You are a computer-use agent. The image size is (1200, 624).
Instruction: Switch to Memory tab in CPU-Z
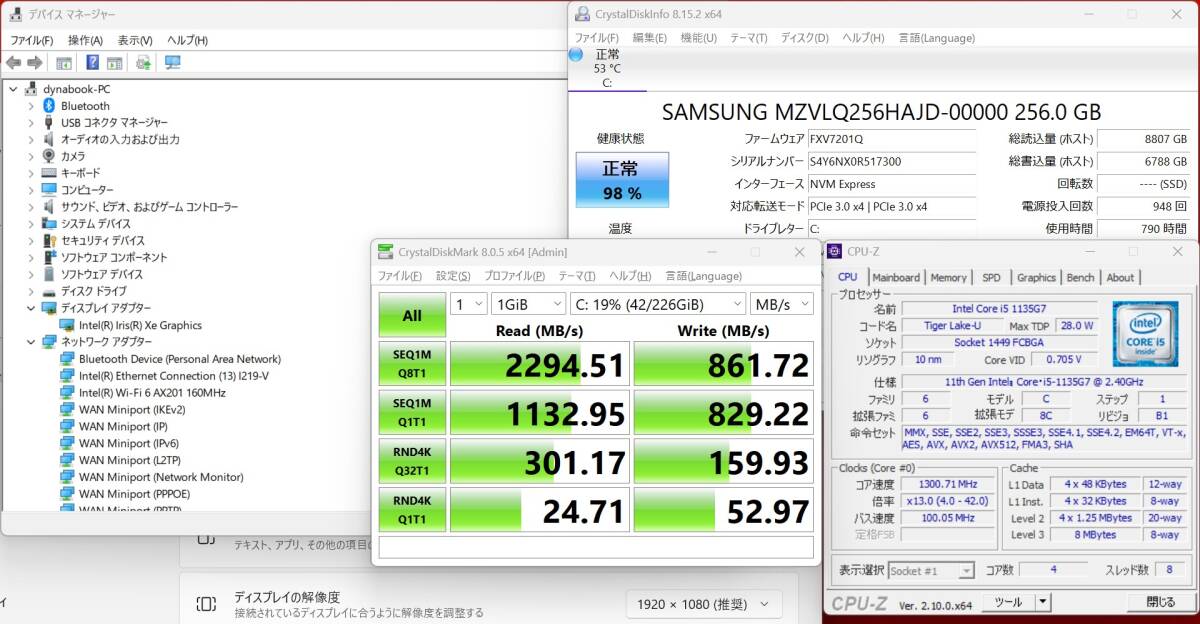948,277
